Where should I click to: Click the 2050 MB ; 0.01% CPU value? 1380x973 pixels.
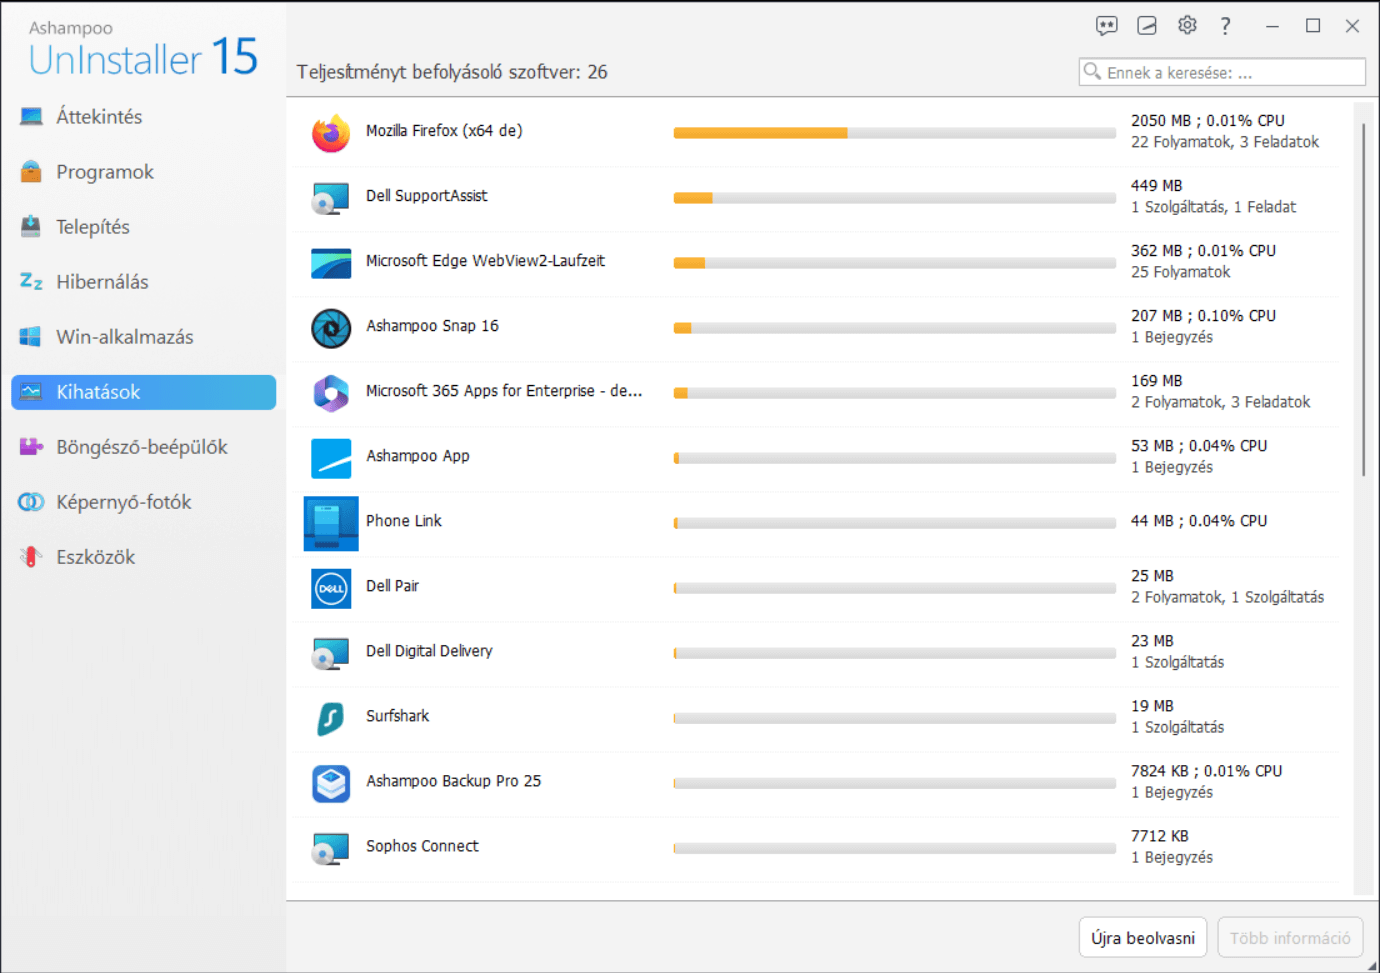pyautogui.click(x=1208, y=121)
